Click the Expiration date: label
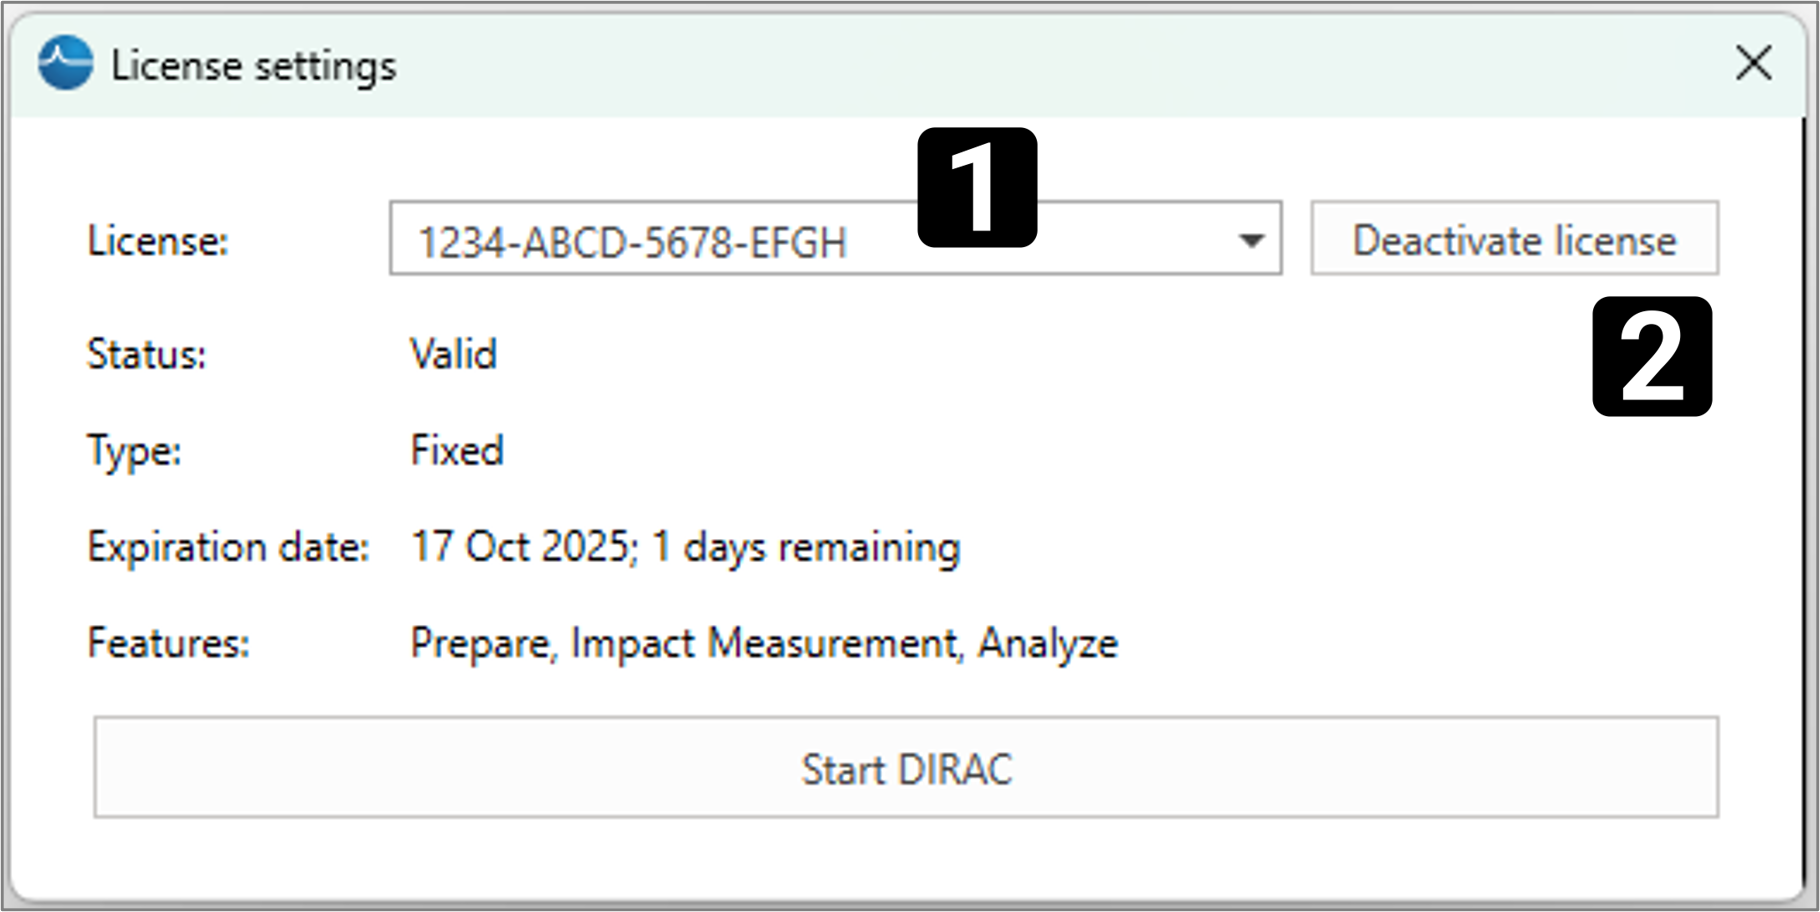Screen dimensions: 1820x912 pos(228,547)
